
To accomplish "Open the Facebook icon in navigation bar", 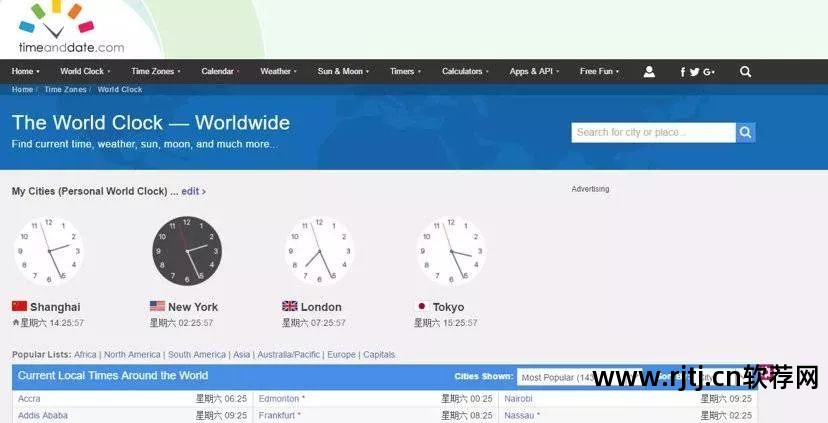I will click(x=683, y=72).
